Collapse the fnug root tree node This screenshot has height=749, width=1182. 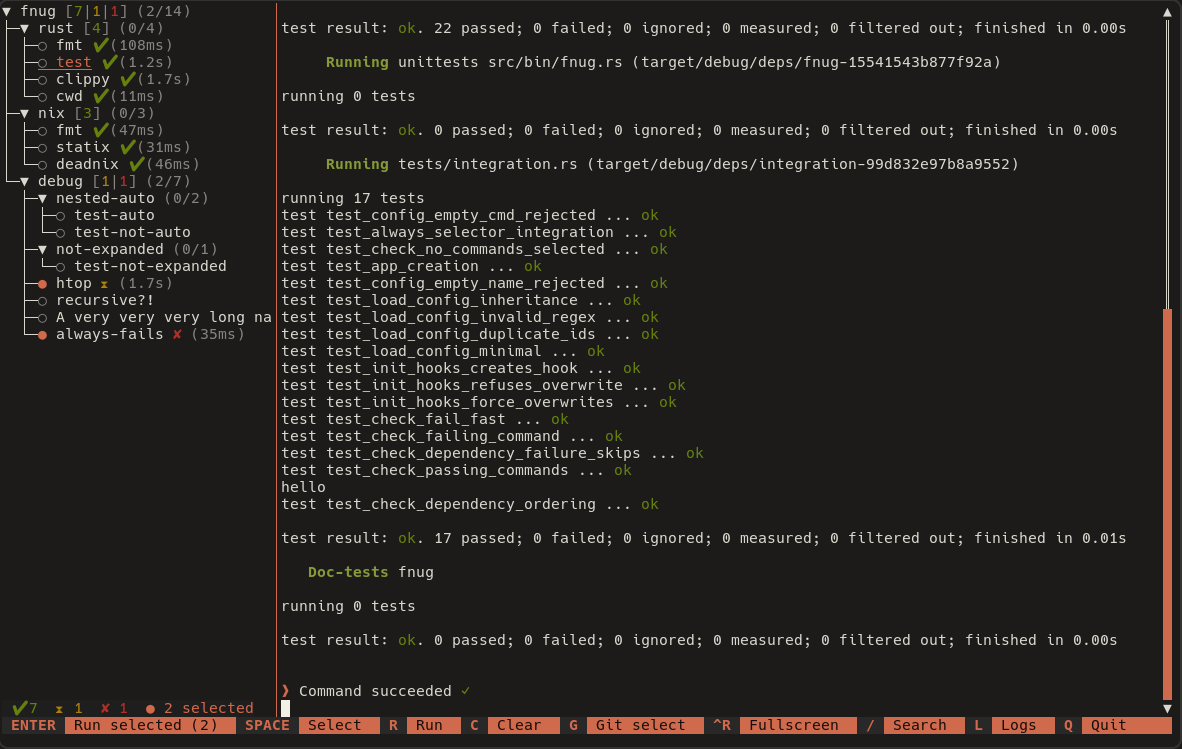[7, 11]
